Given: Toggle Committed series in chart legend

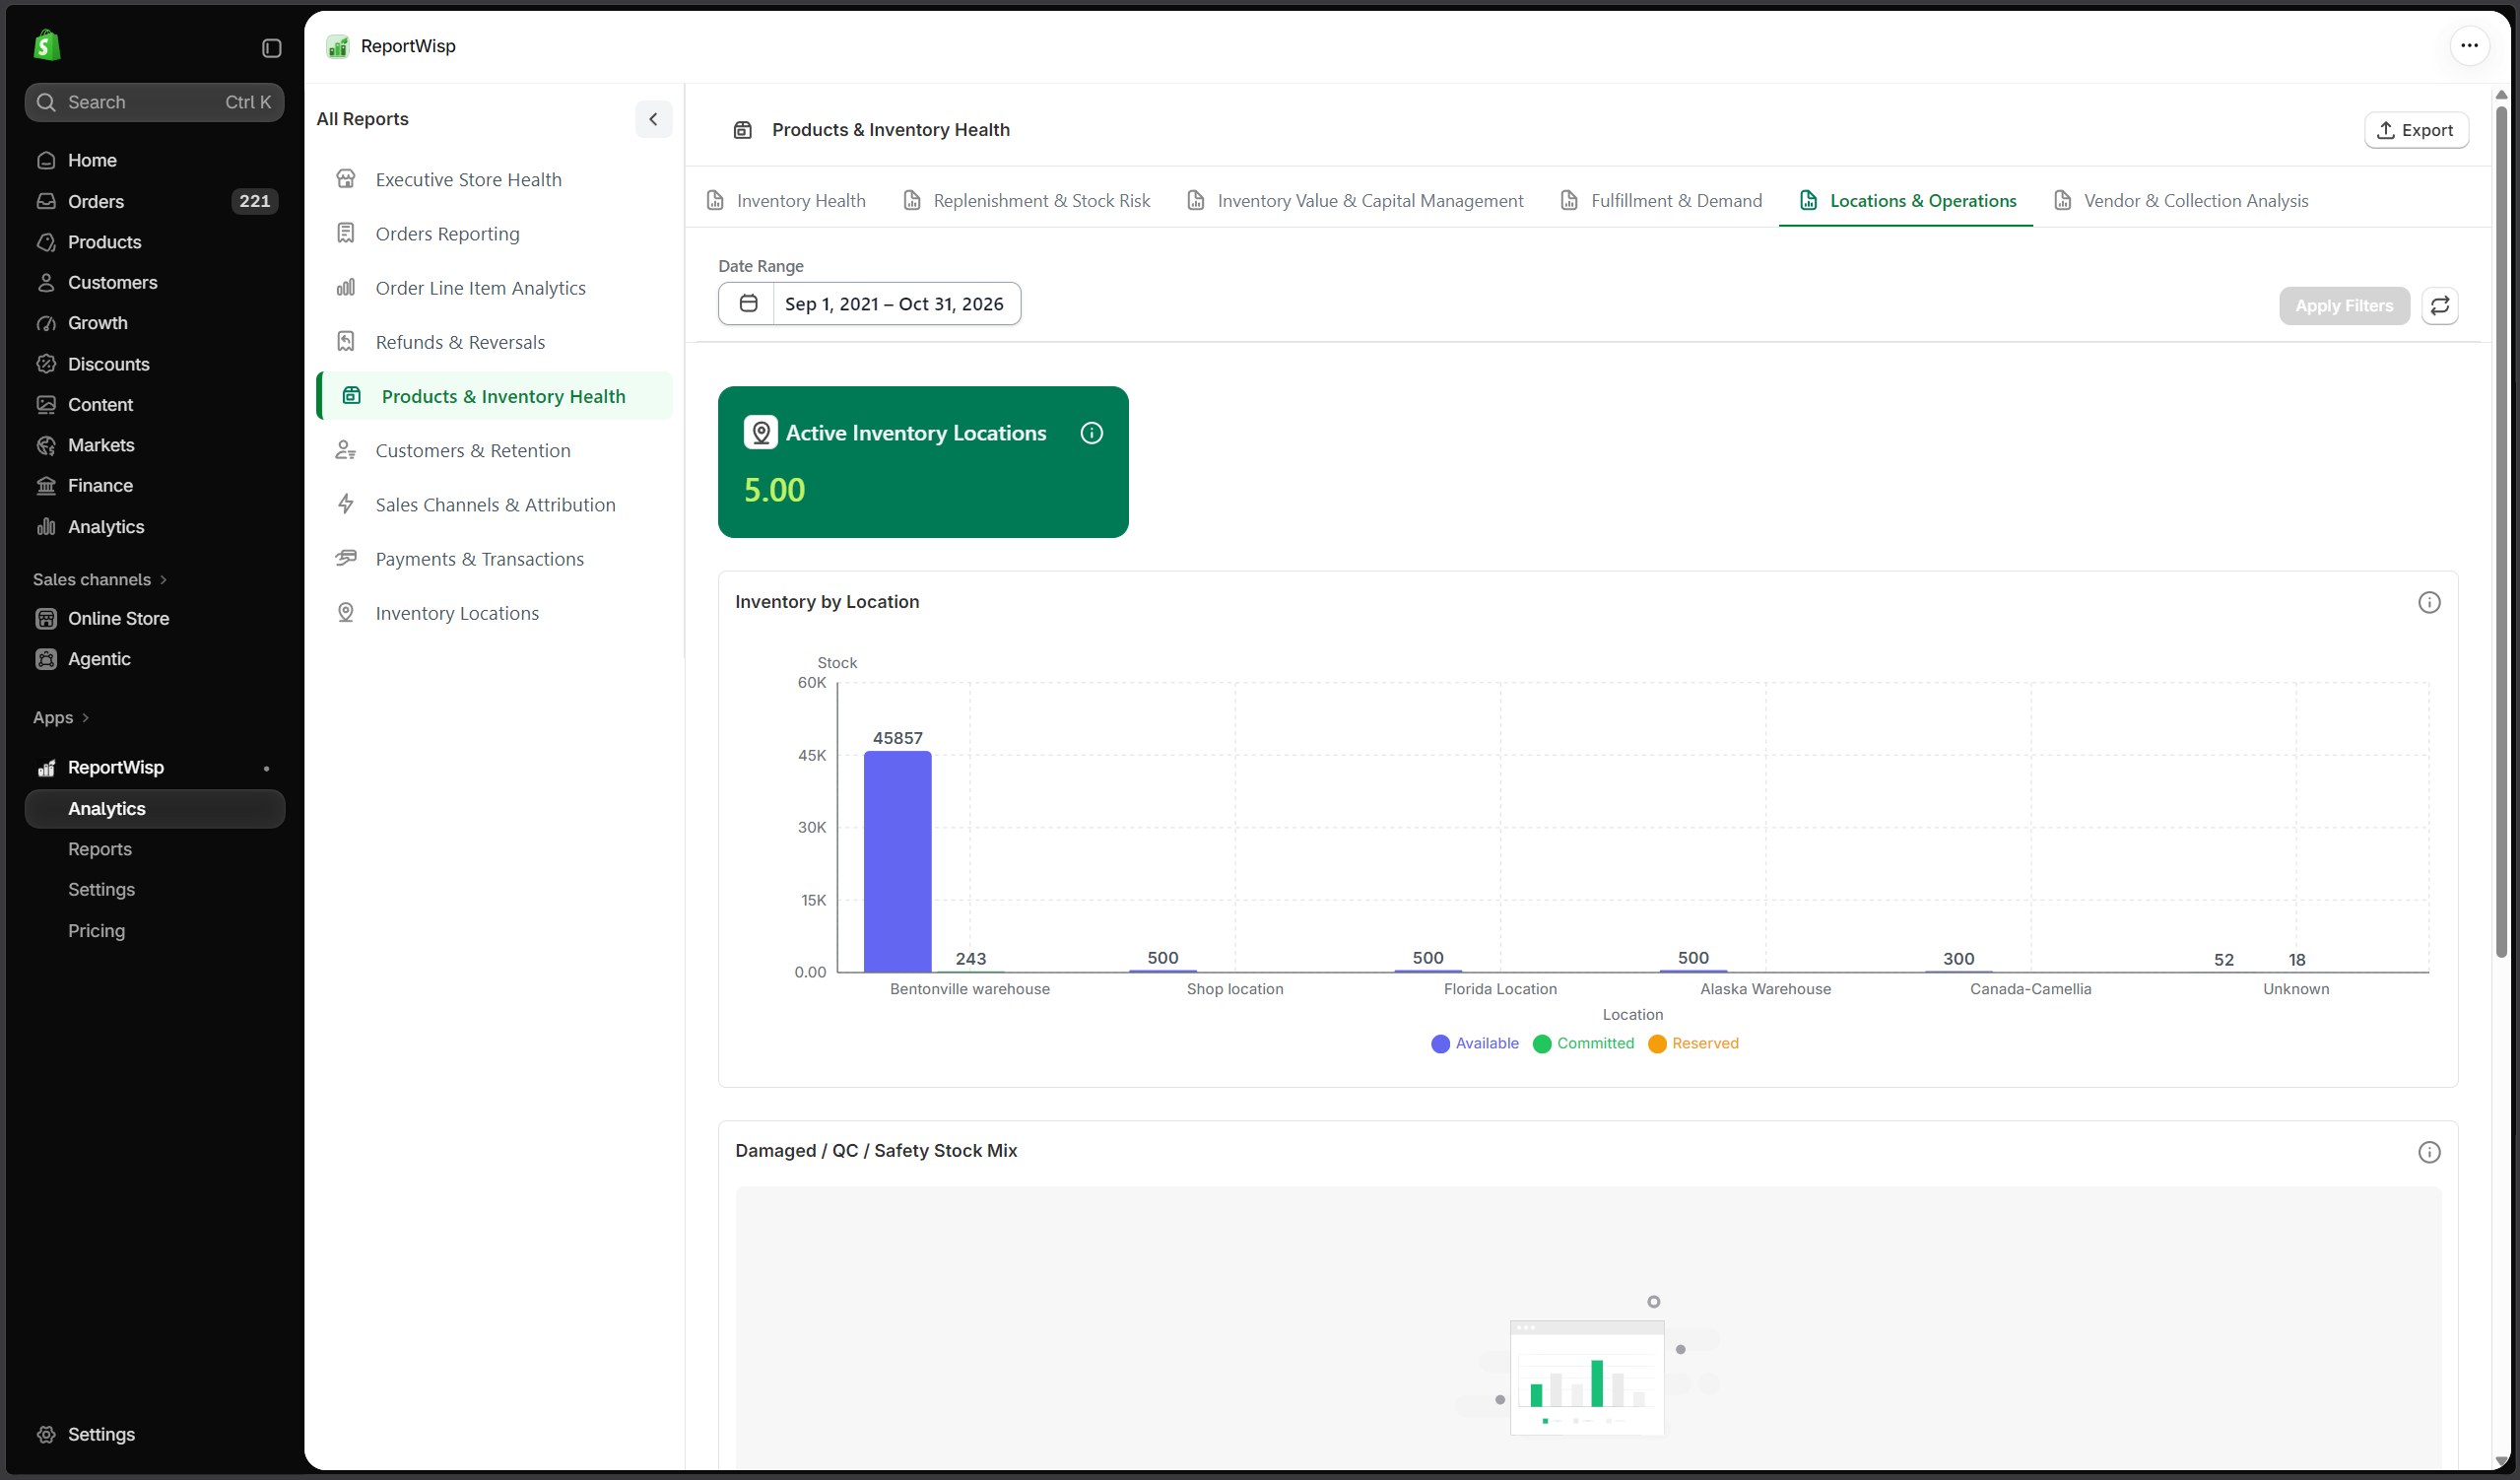Looking at the screenshot, I should point(1584,1043).
